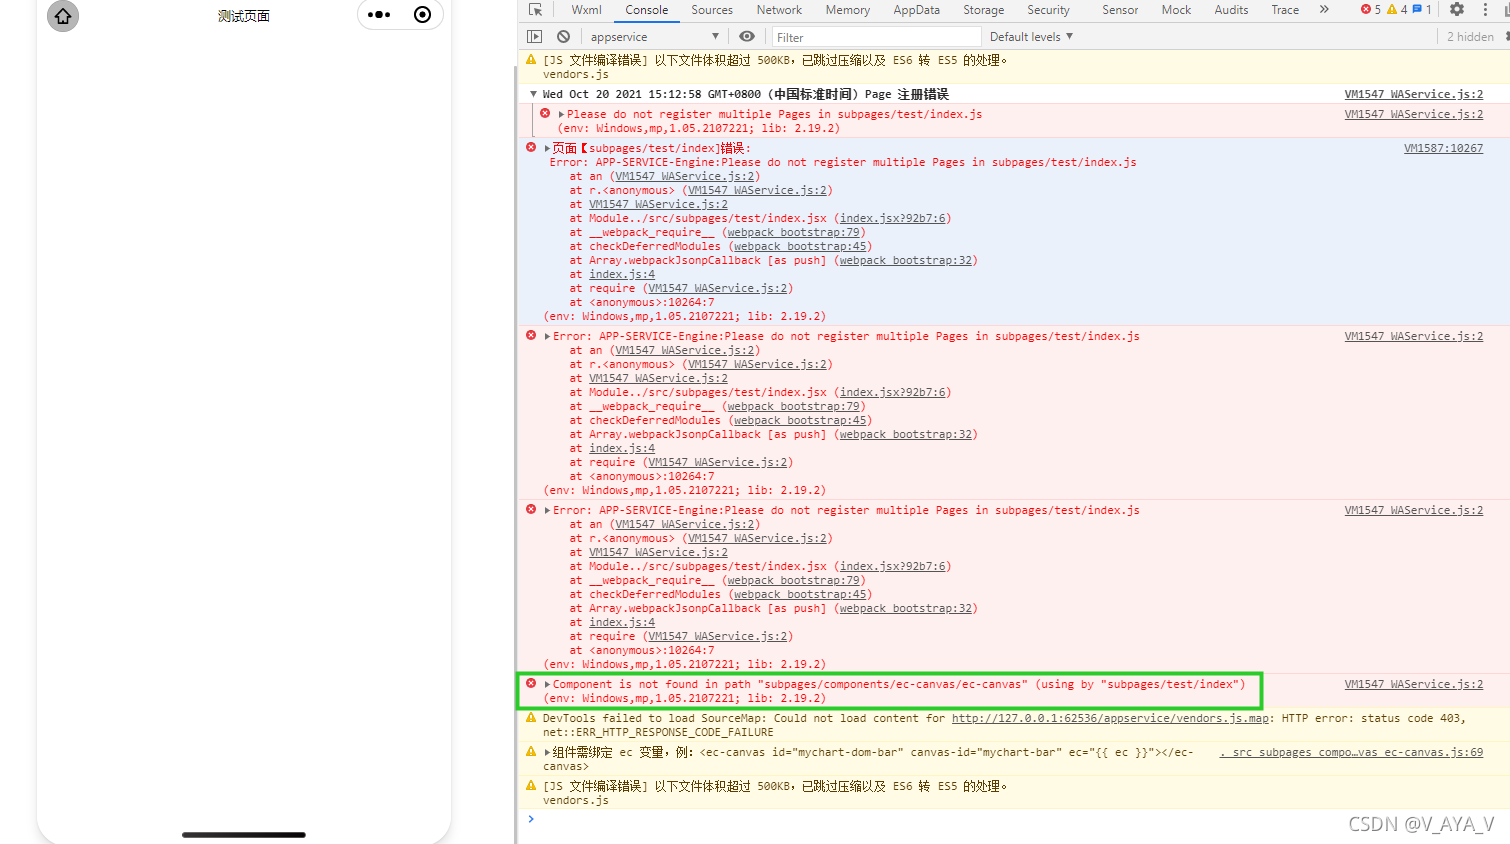Switch to the Storage tab

pos(984,10)
